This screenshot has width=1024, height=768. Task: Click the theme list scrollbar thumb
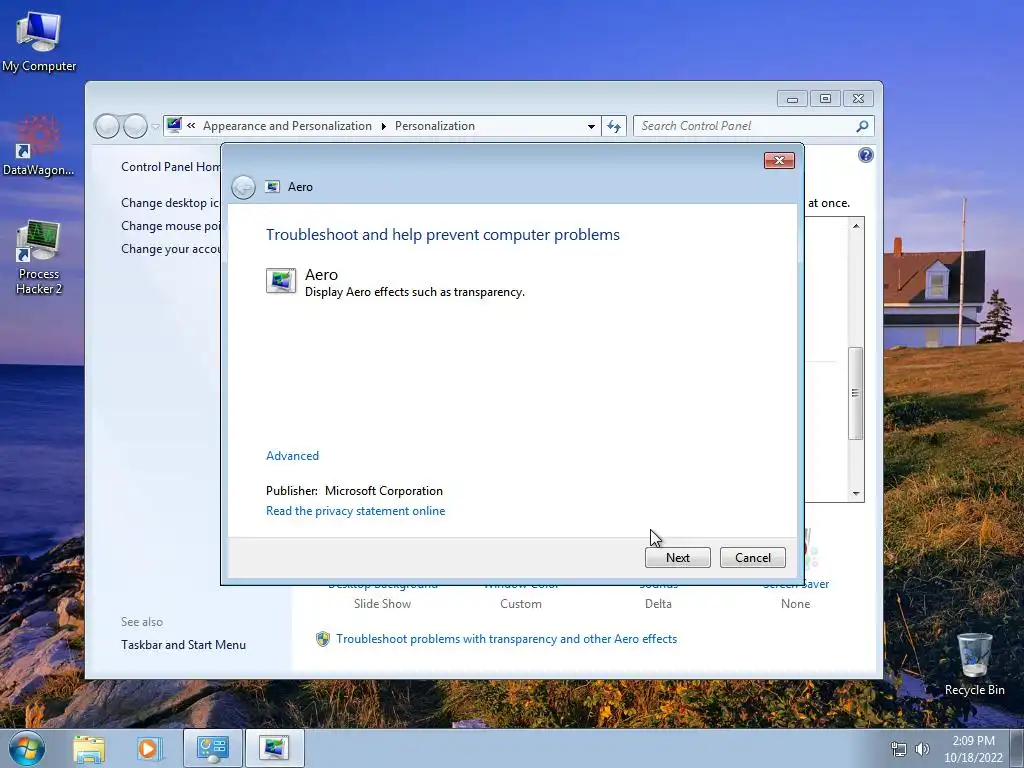pos(856,393)
